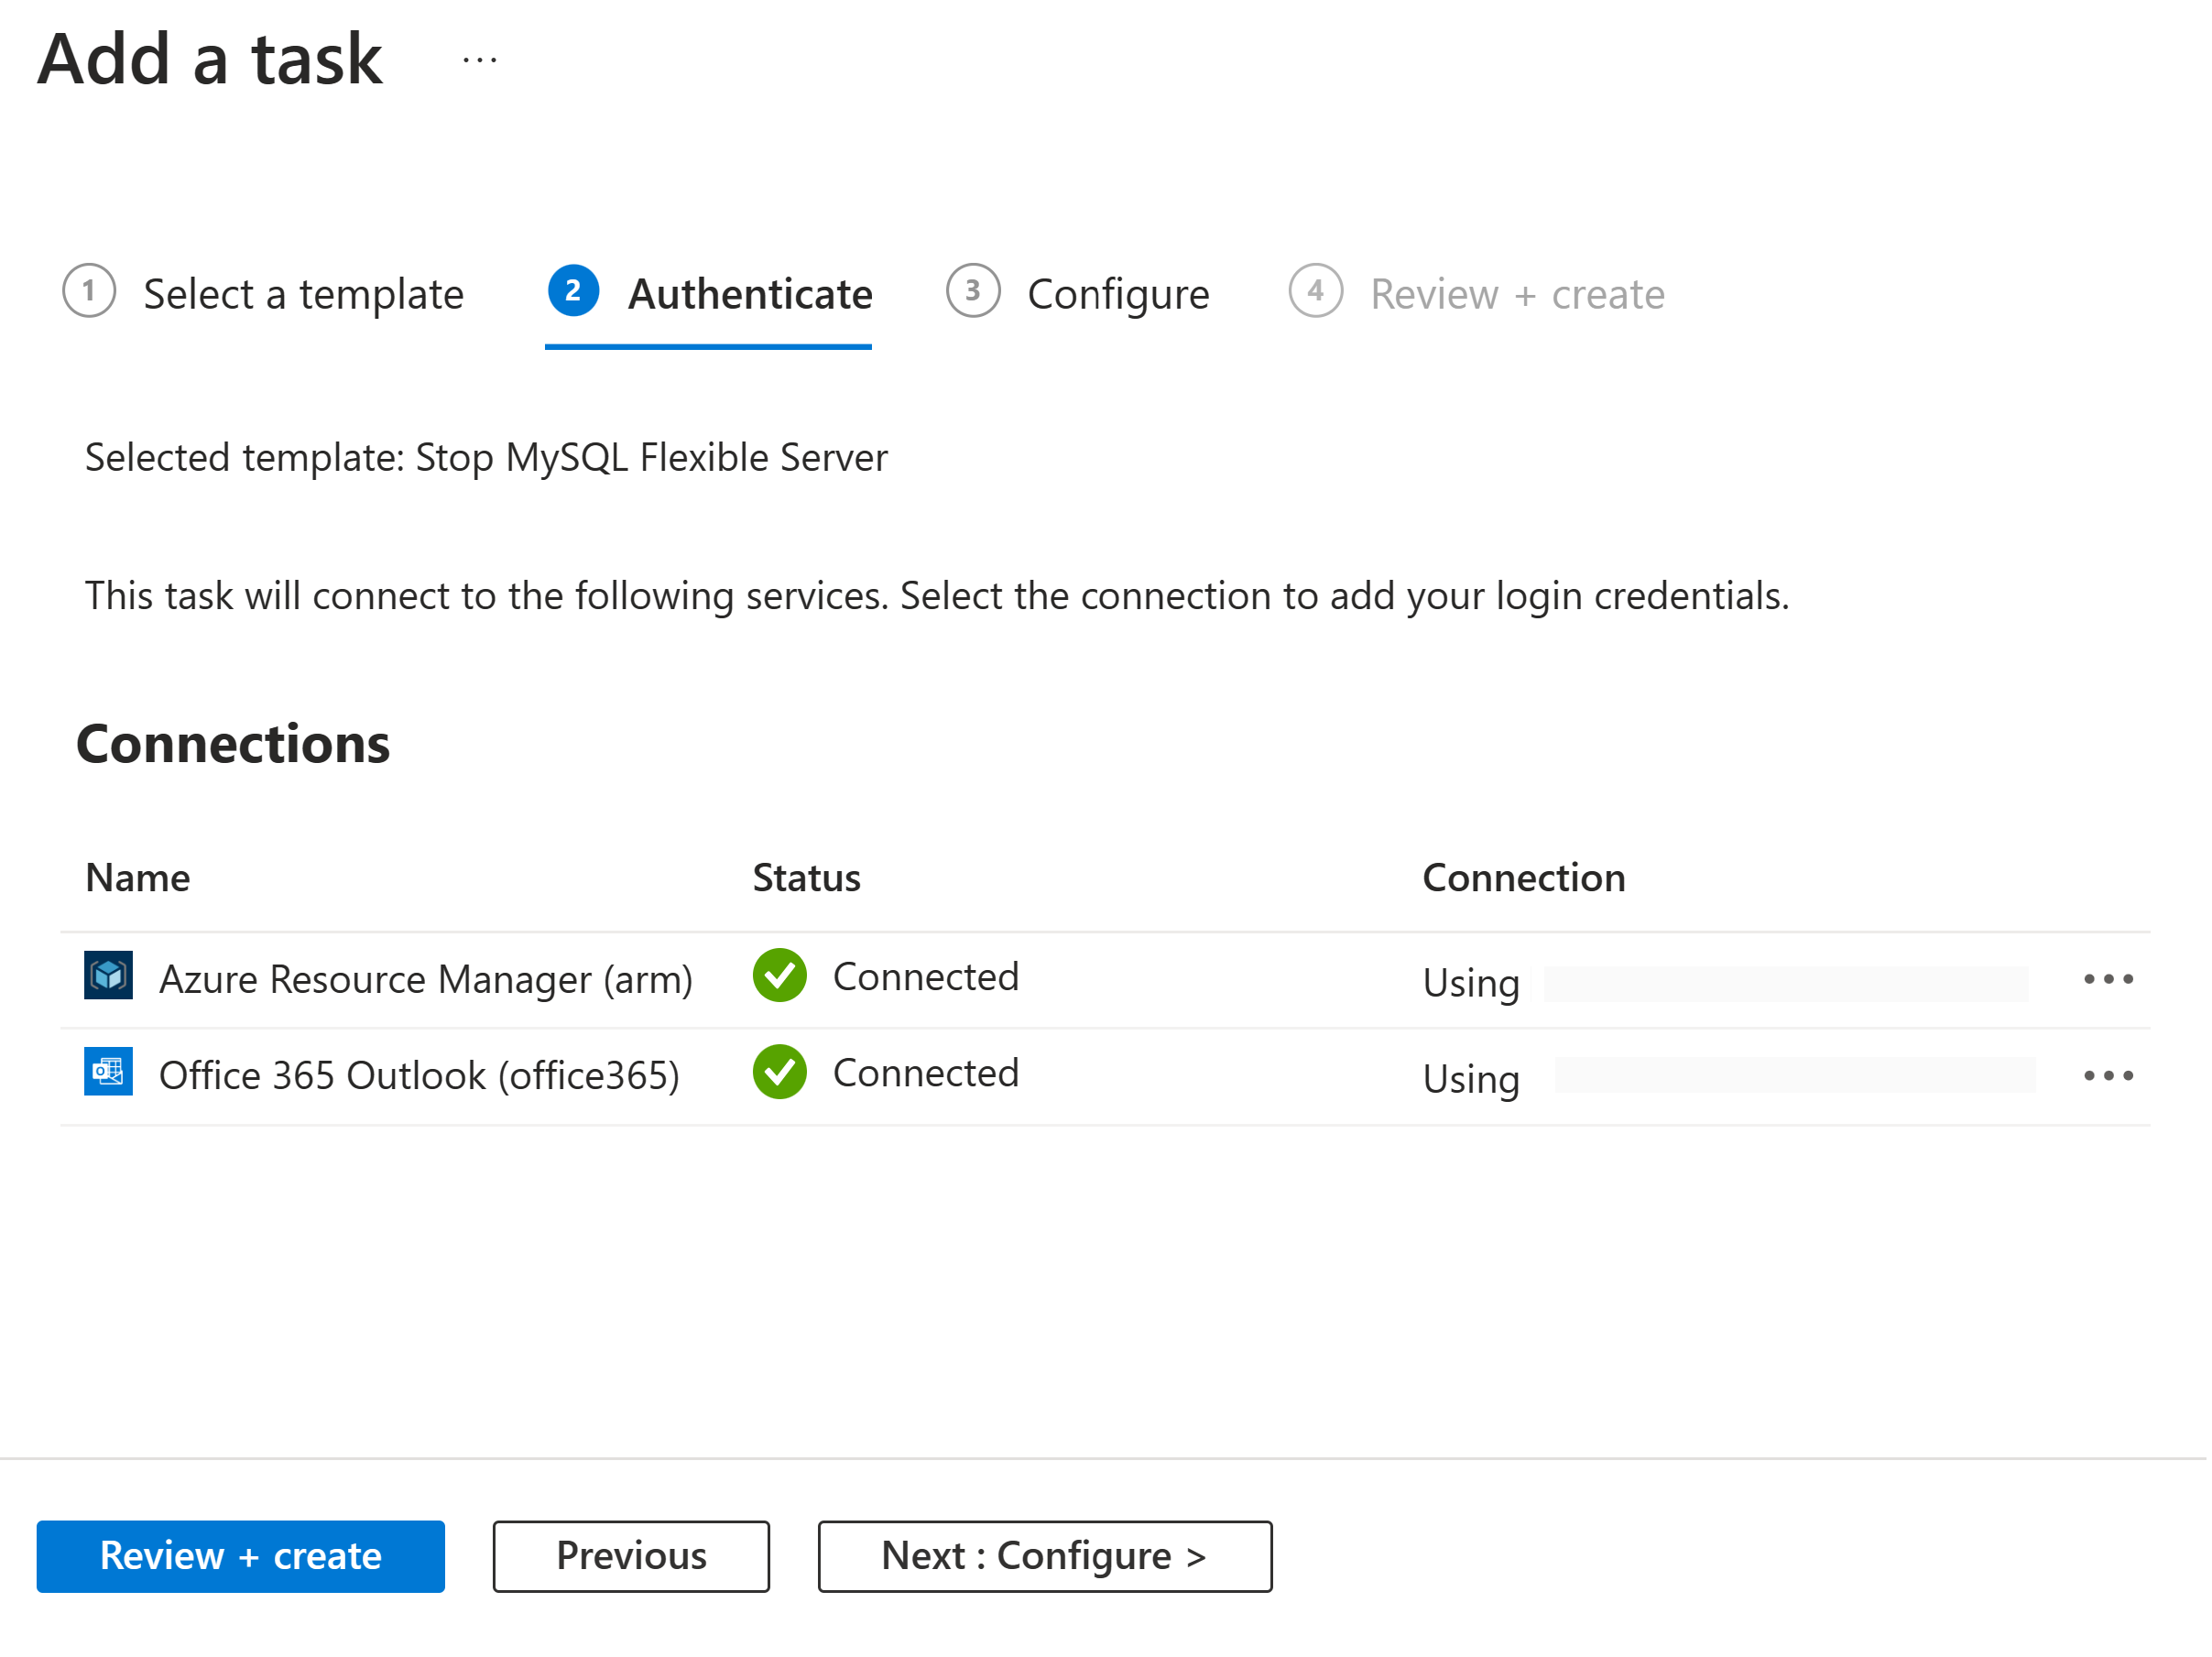The height and width of the screenshot is (1657, 2212).
Task: Click step 1 circle number icon
Action: [89, 291]
